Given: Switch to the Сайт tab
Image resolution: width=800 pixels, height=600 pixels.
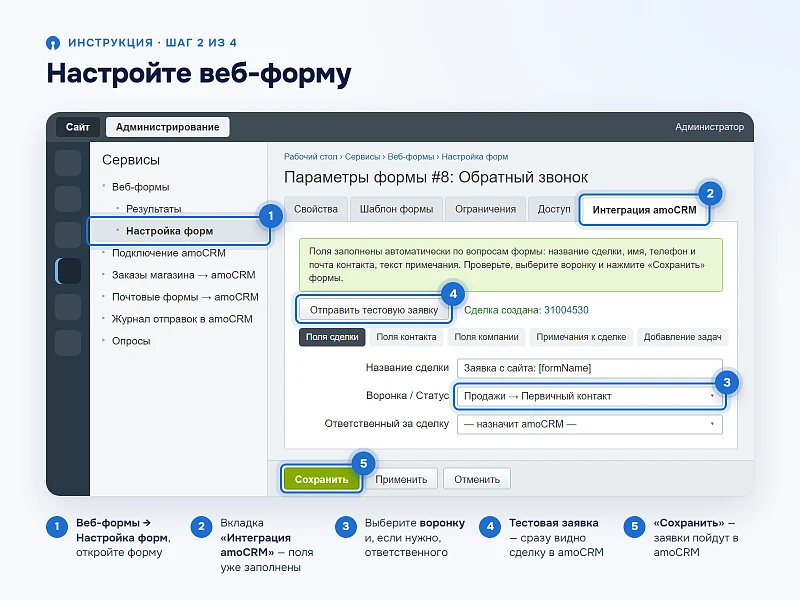Looking at the screenshot, I should [78, 127].
